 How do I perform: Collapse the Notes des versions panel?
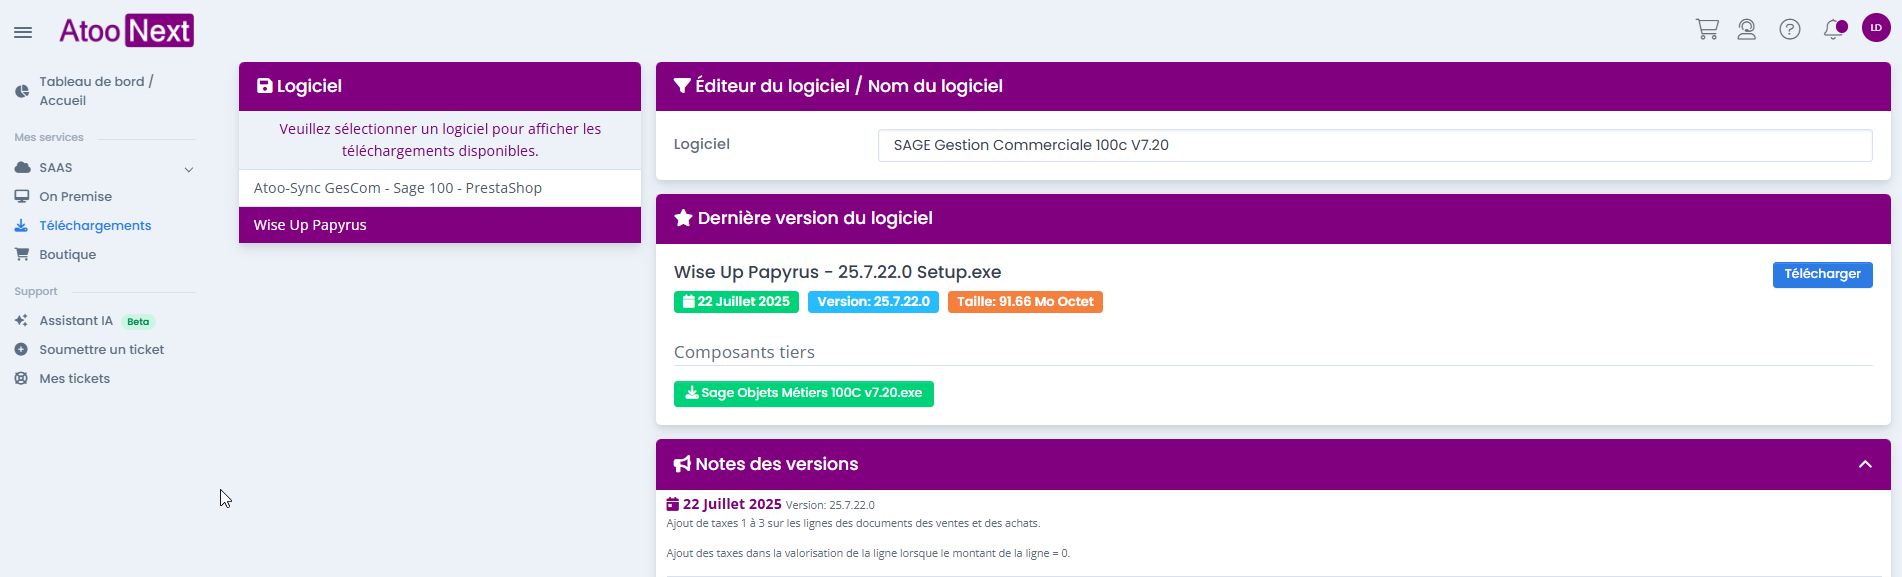pos(1864,464)
